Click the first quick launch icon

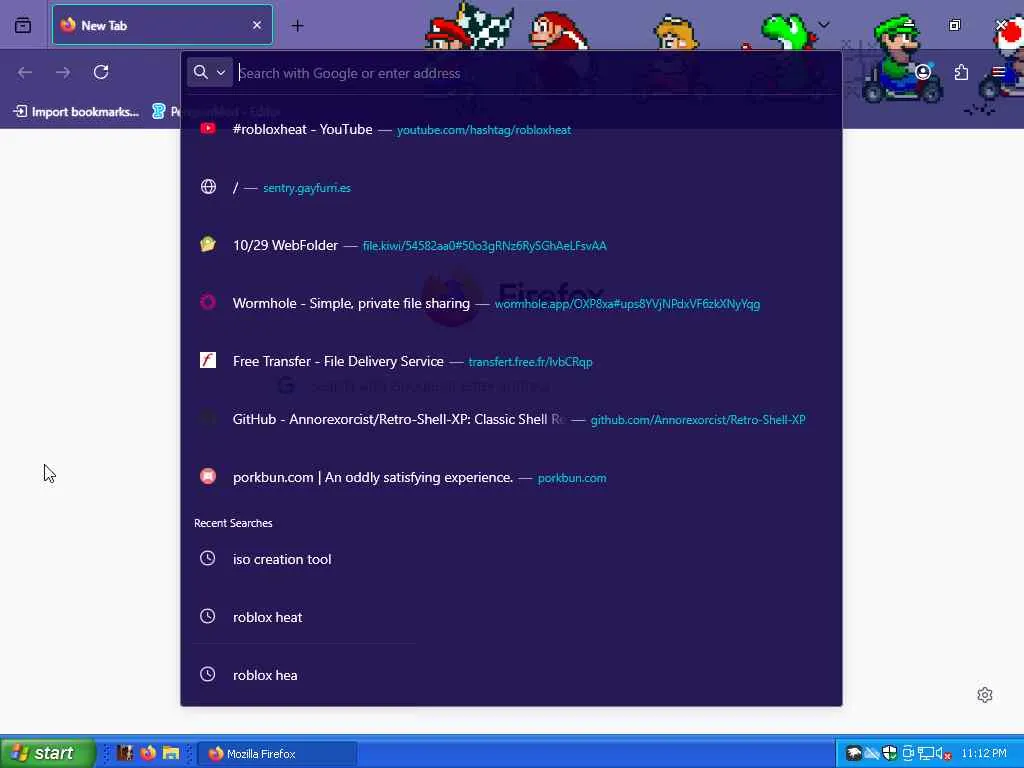pos(125,753)
